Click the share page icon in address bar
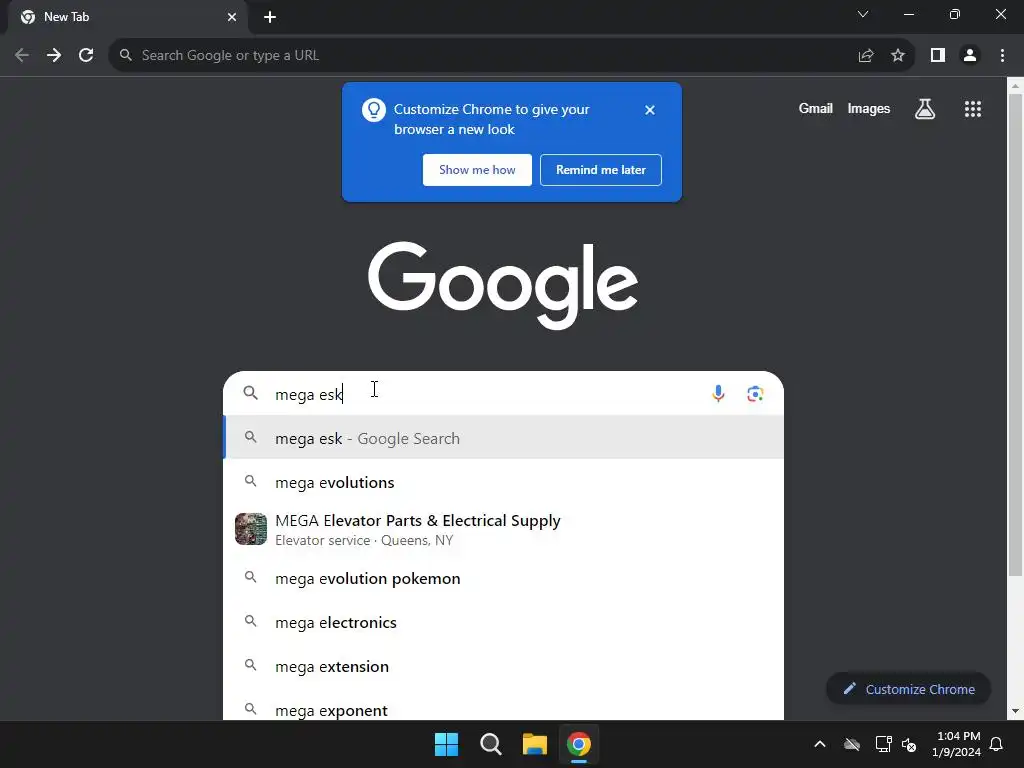Screen dimensions: 1024x768 tap(866, 56)
